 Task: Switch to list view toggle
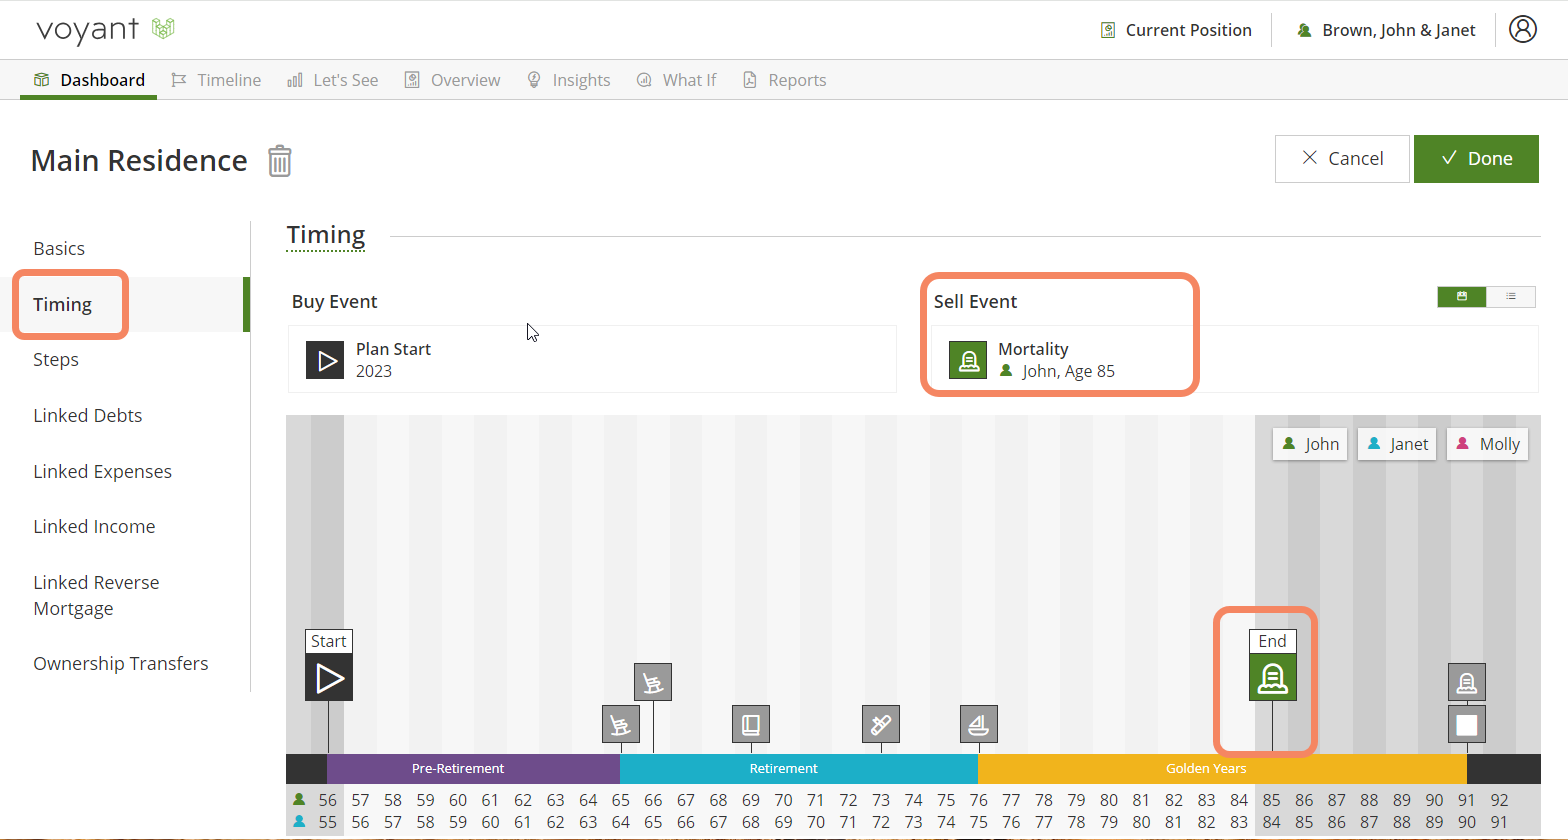tap(1511, 296)
